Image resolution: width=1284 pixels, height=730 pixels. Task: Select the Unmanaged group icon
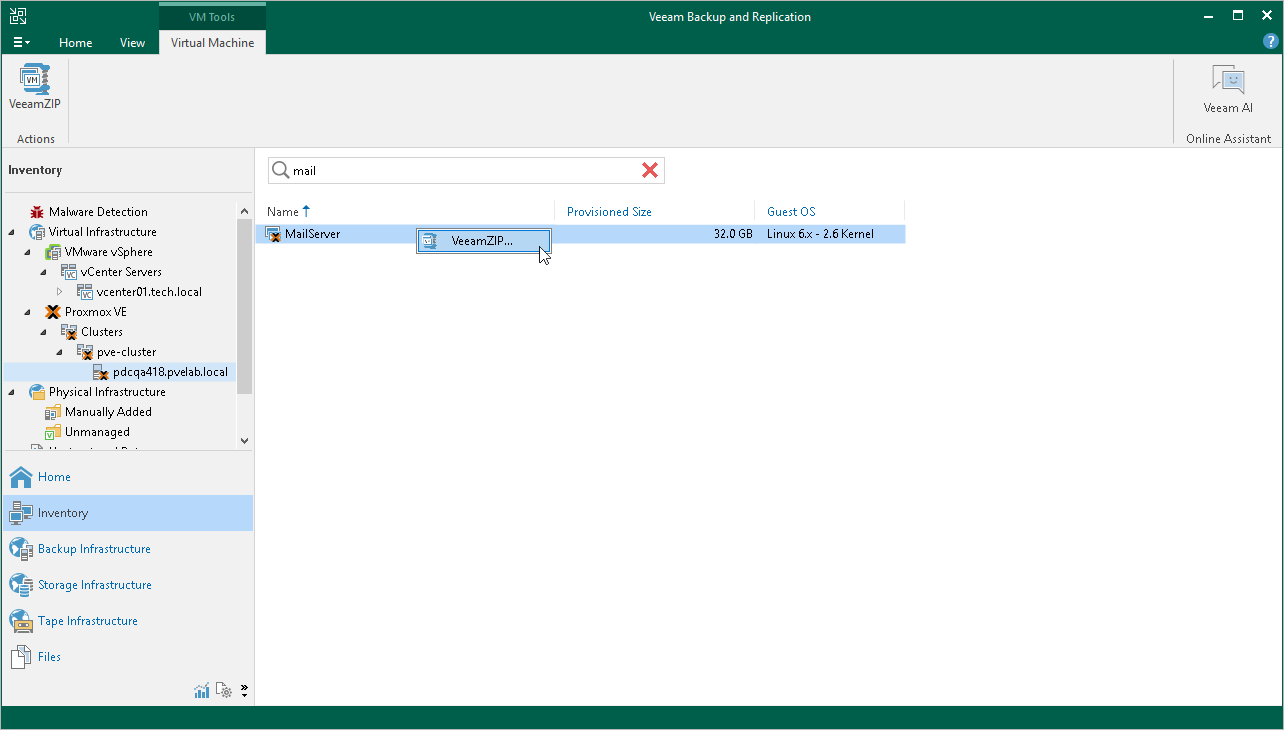[x=54, y=432]
